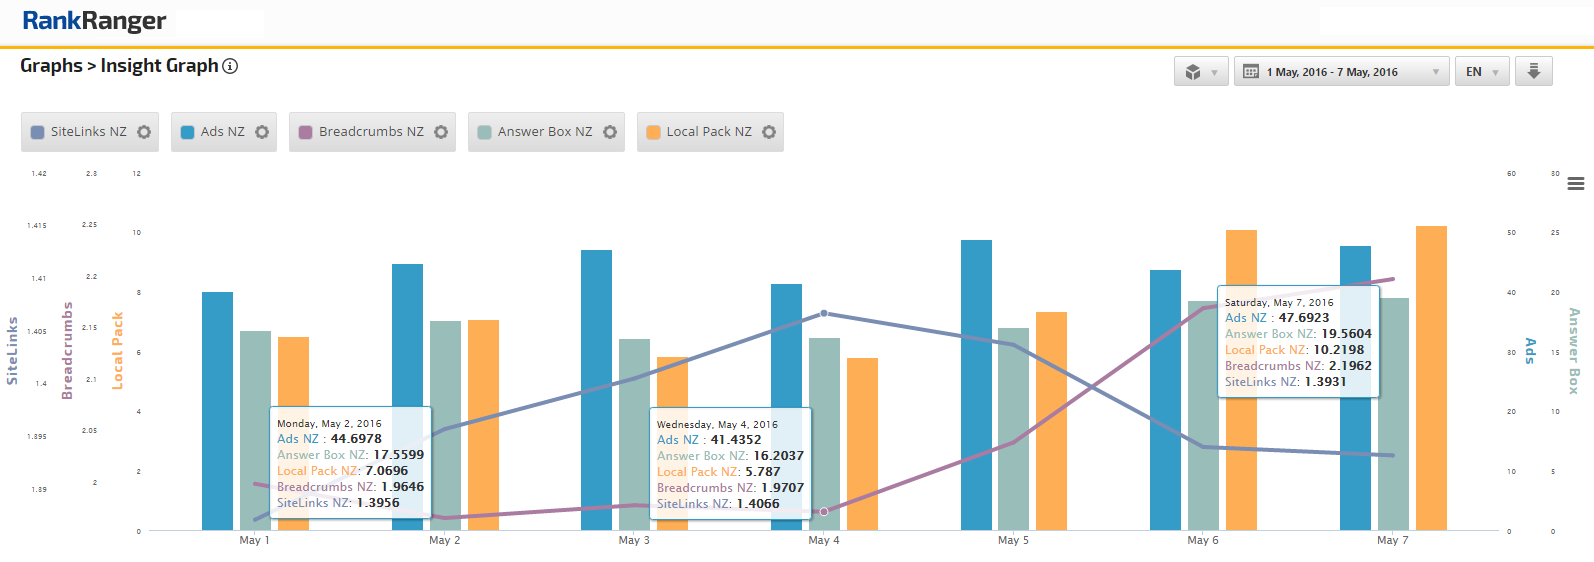Click the RankRanger logo
Screen dimensions: 1594x562
94,21
